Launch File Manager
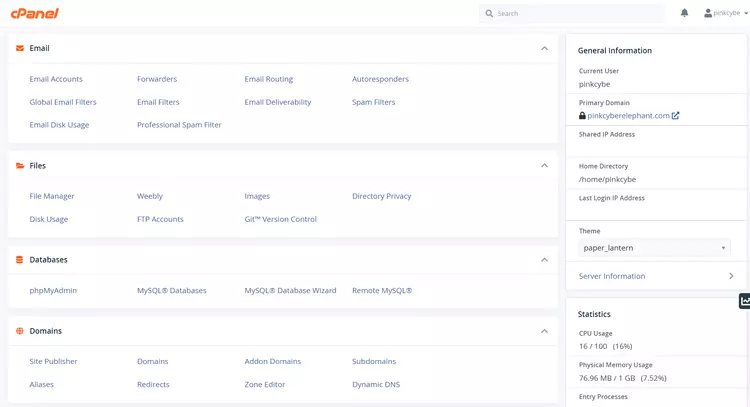Viewport: 750px width, 407px height. coord(52,196)
